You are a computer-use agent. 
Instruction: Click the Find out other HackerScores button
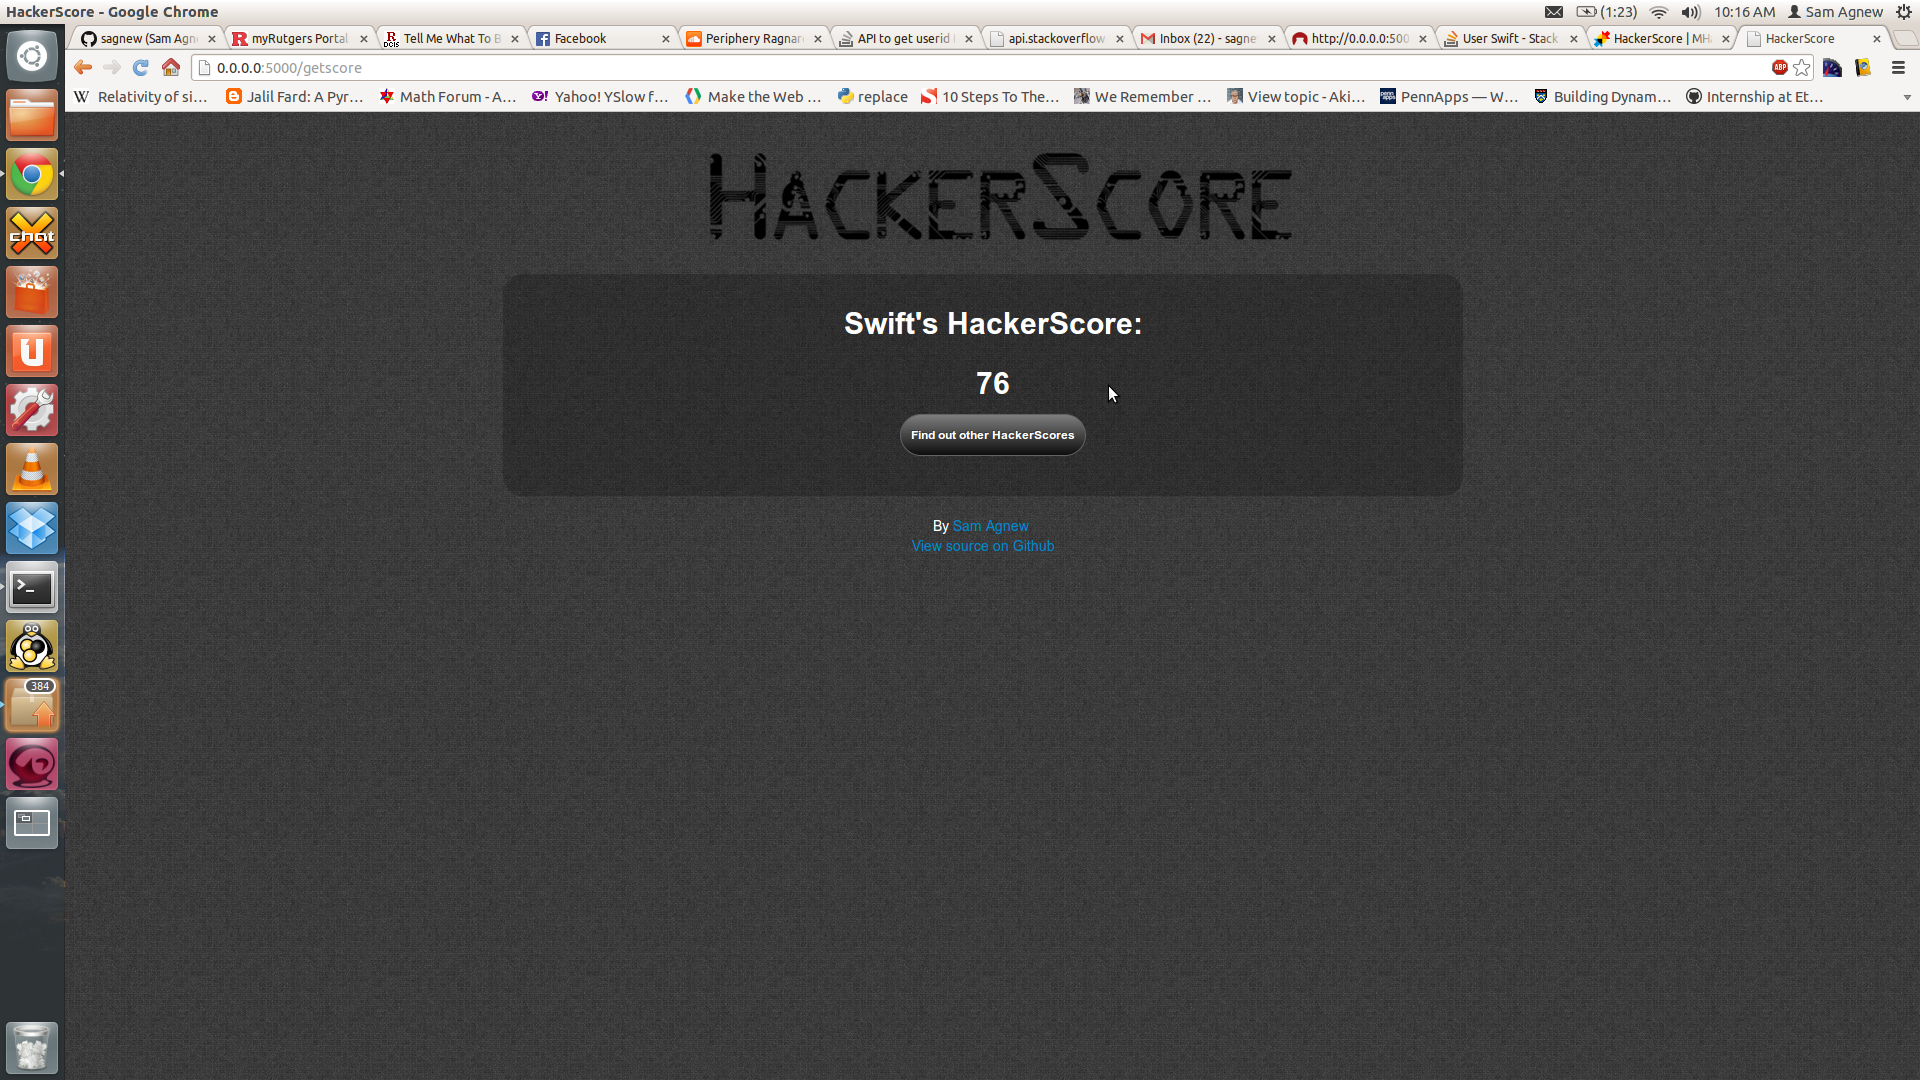992,435
